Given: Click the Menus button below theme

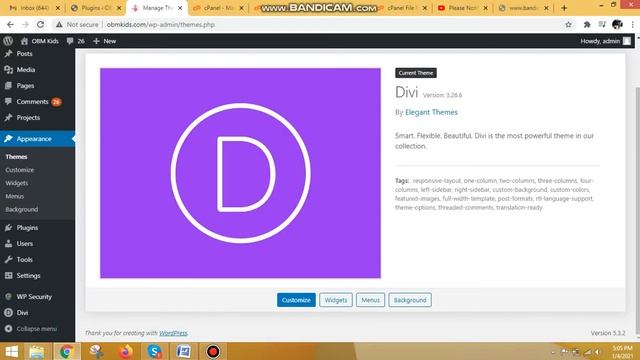Looking at the screenshot, I should point(370,300).
